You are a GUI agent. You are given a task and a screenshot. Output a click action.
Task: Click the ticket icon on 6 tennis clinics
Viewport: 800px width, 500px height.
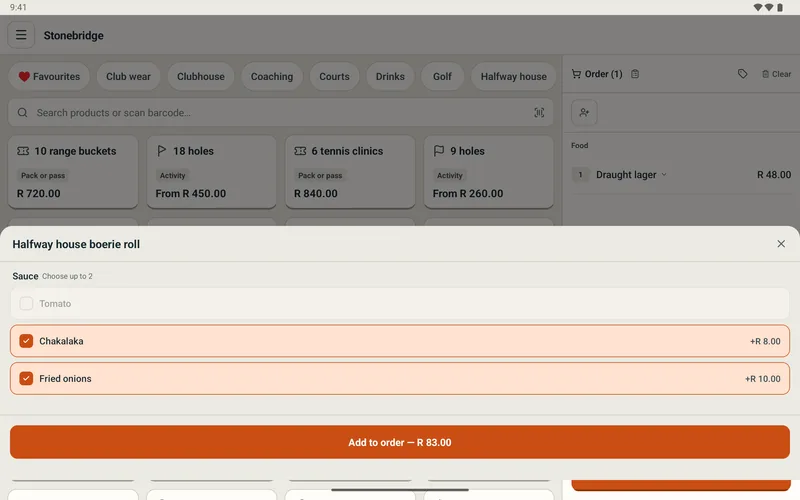point(301,151)
